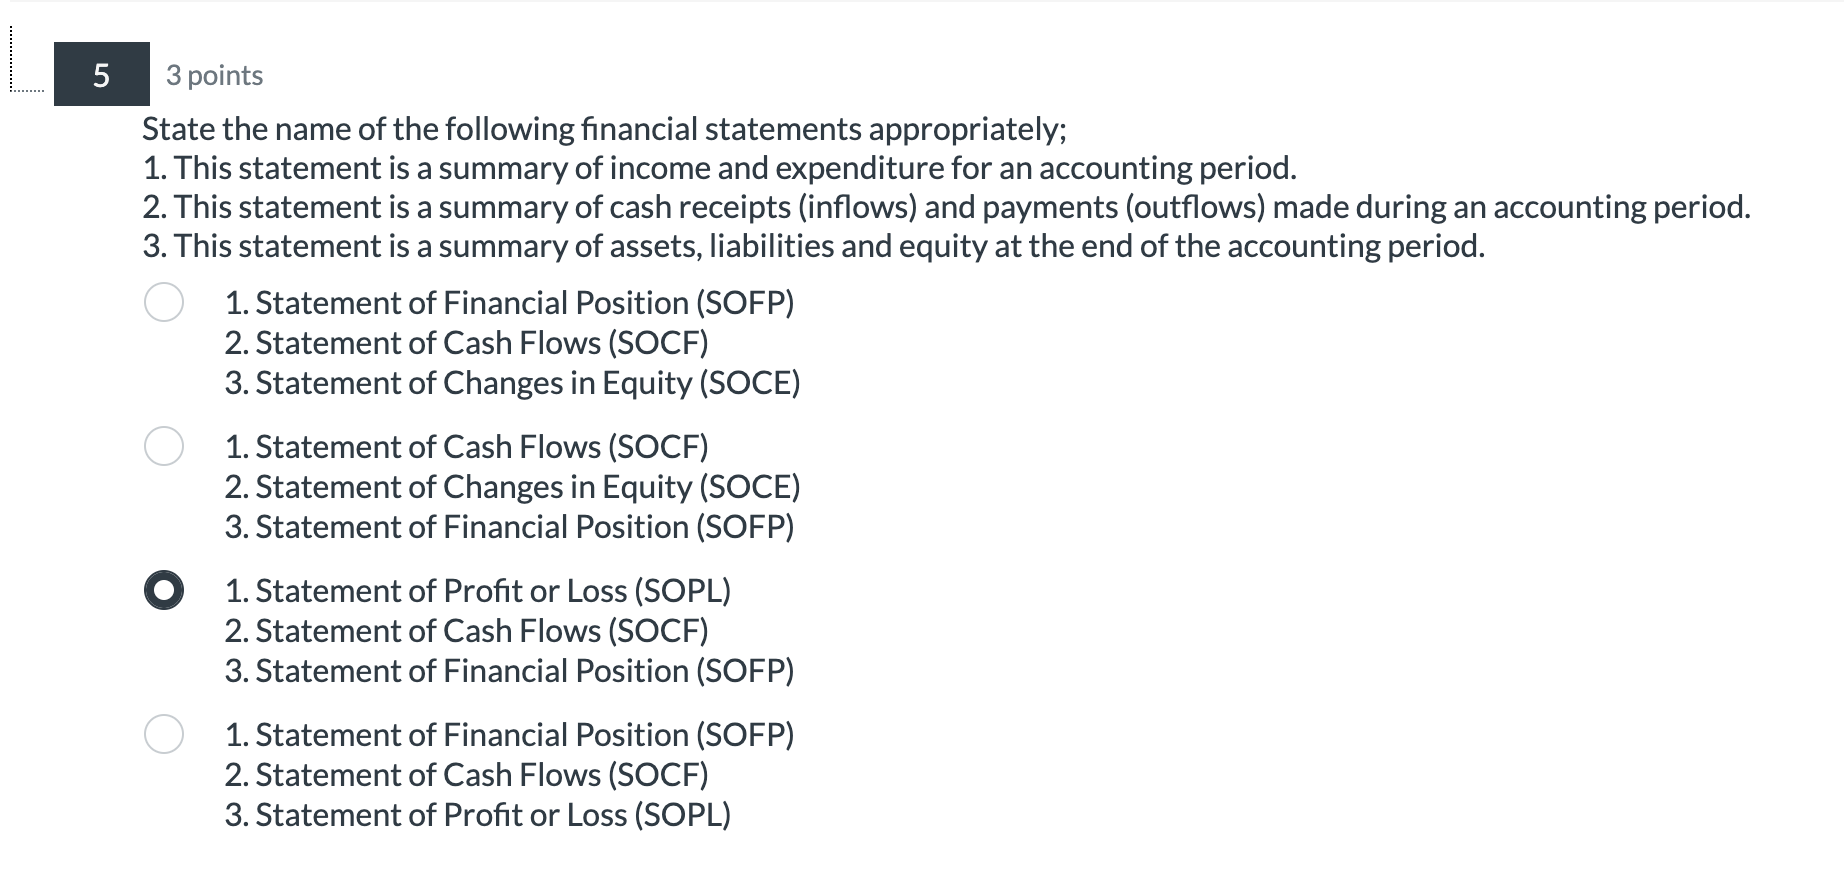Click the first answer group's option list

[x=509, y=343]
